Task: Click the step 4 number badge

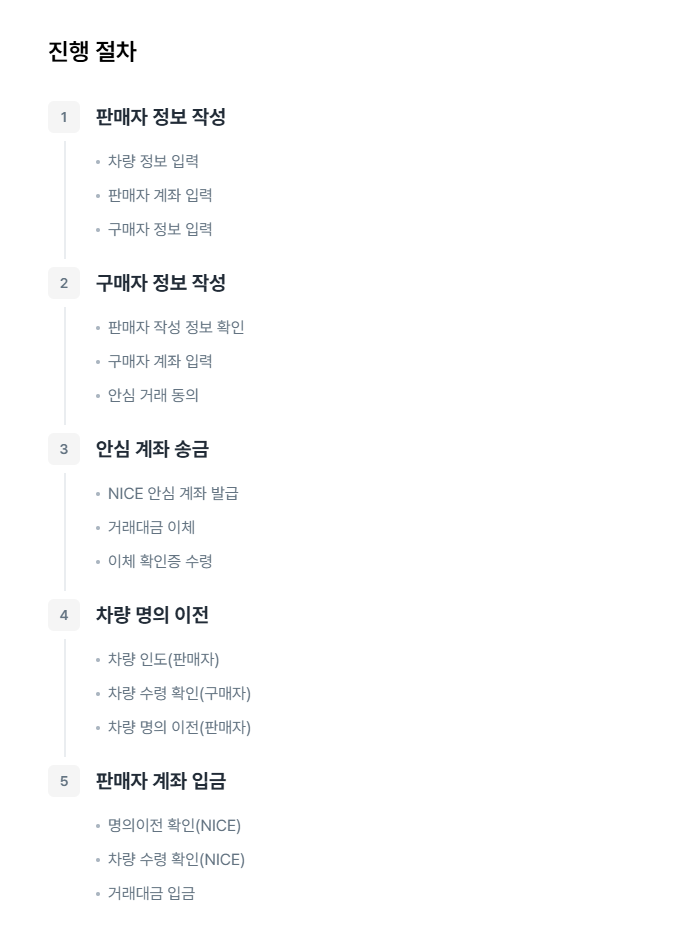Action: coord(64,615)
